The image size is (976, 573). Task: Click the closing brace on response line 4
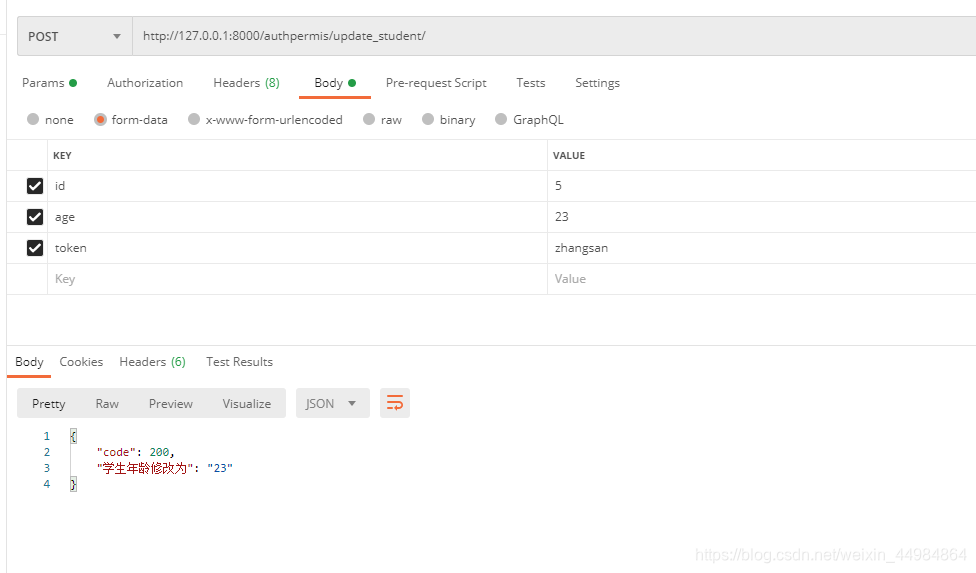[73, 484]
